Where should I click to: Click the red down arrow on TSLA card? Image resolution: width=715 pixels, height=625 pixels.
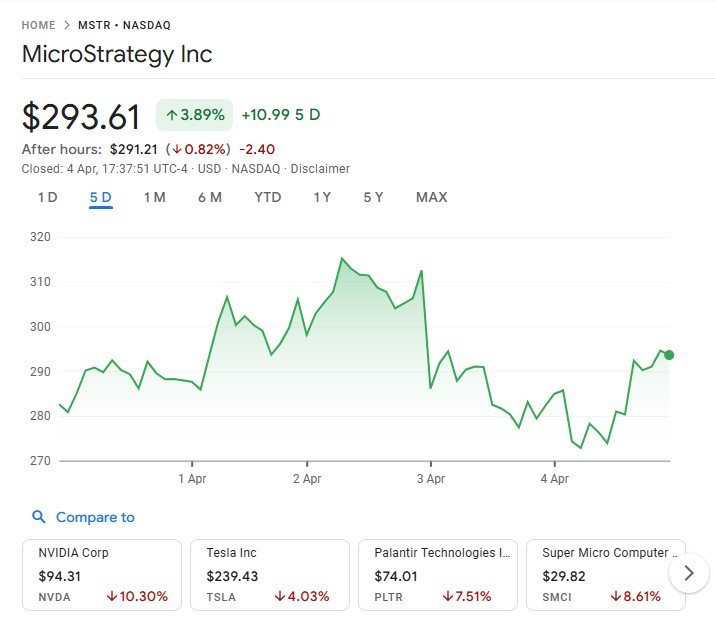280,597
